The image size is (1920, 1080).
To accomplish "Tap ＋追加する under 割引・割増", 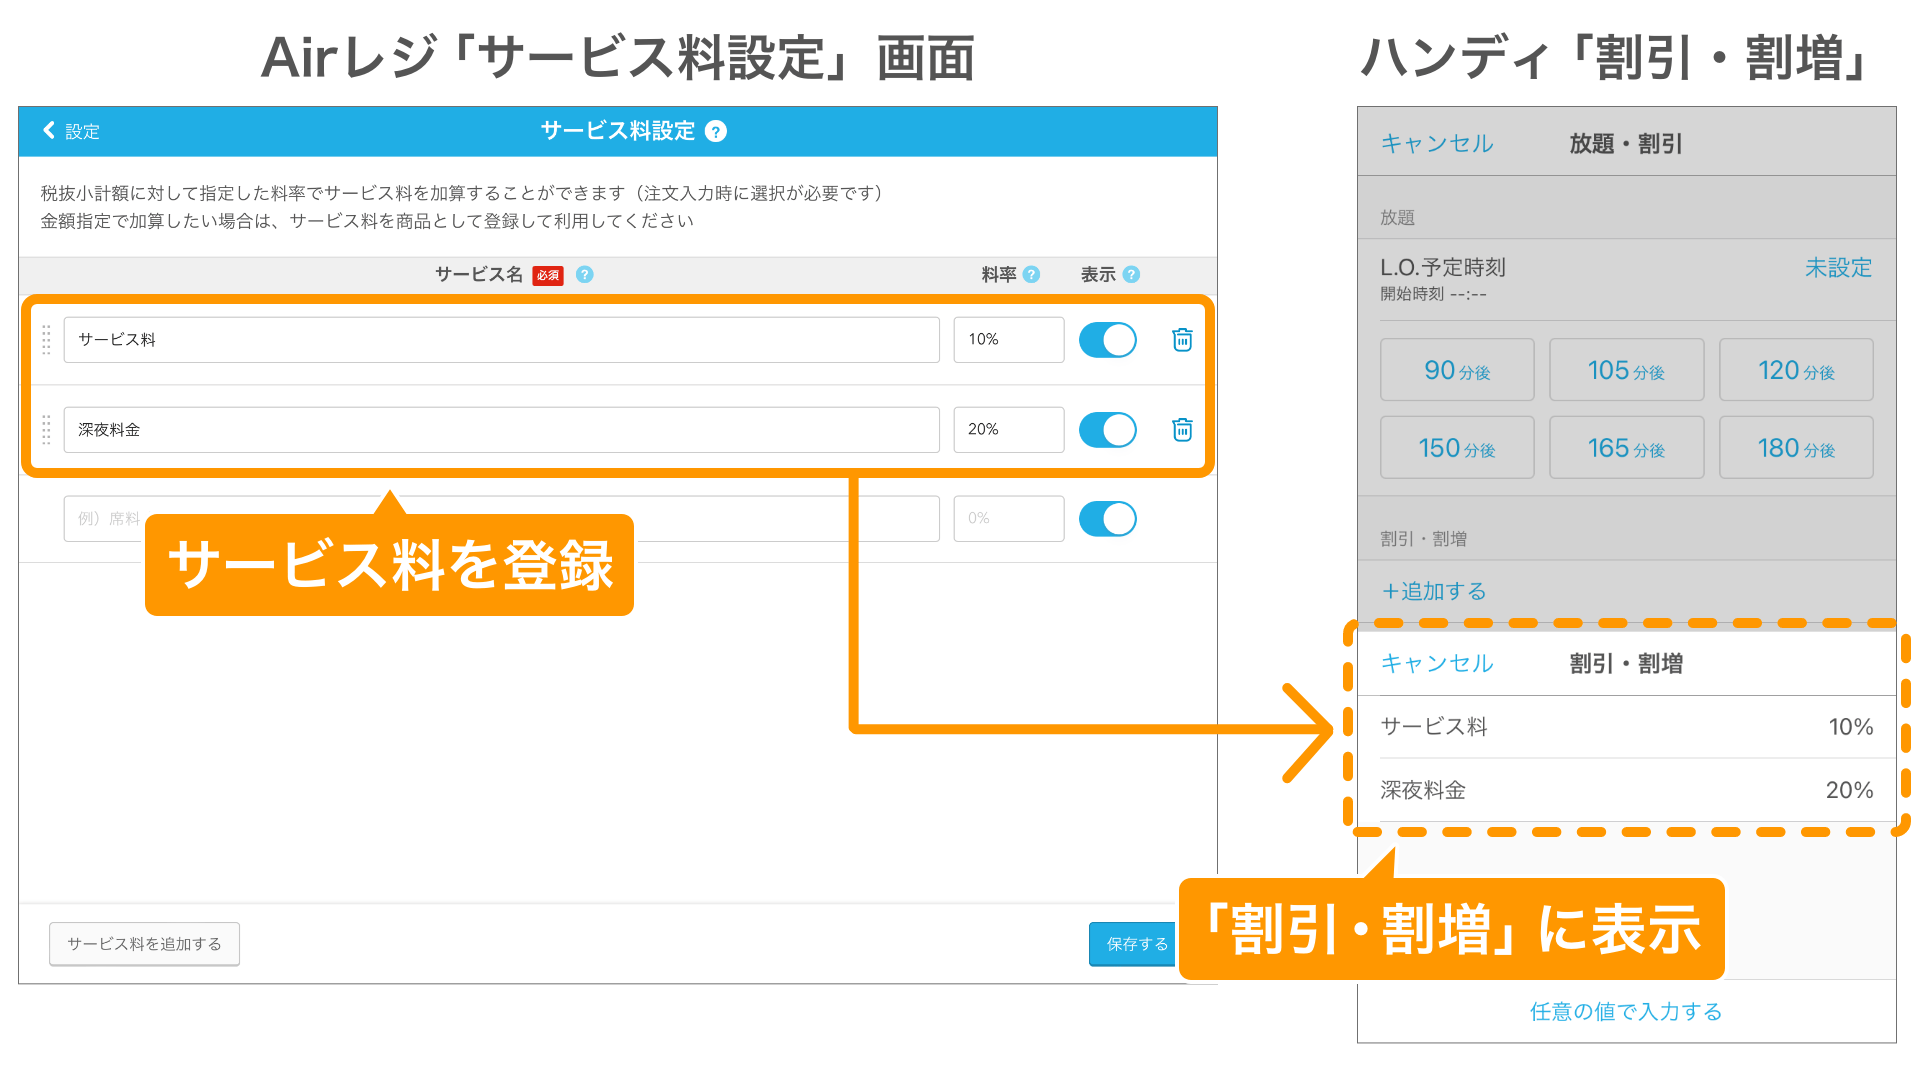I will point(1434,591).
